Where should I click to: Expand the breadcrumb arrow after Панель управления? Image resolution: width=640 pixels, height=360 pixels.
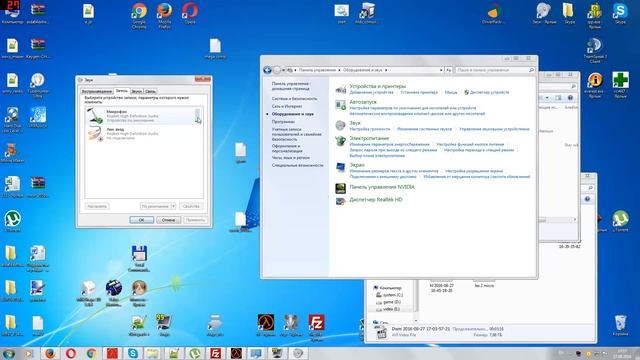click(x=339, y=70)
